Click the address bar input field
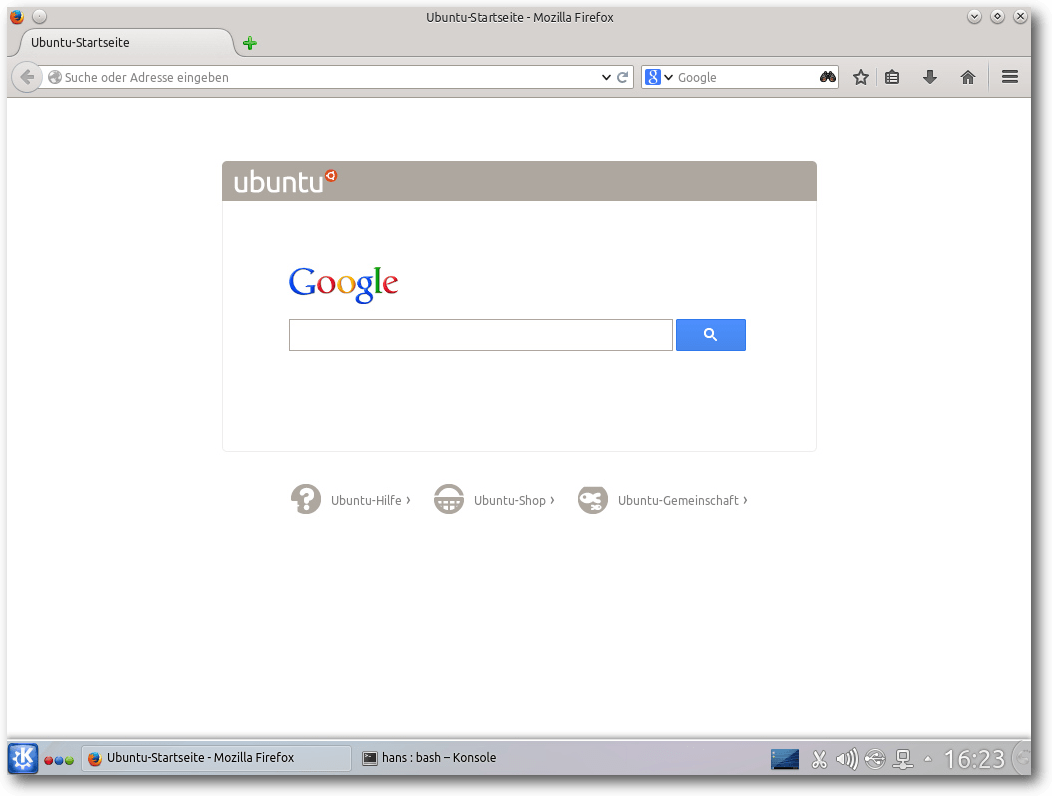 click(329, 77)
